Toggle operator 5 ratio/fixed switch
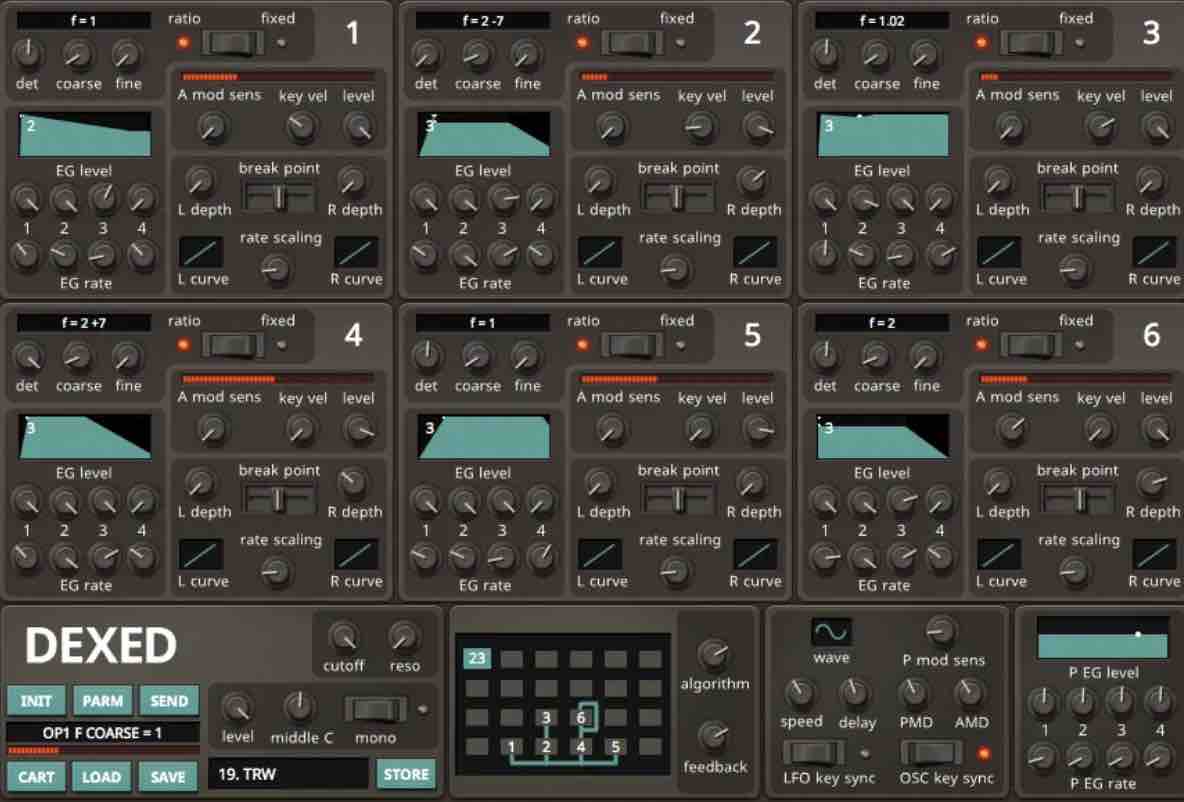Screen dimensions: 1184x802 (x=632, y=345)
